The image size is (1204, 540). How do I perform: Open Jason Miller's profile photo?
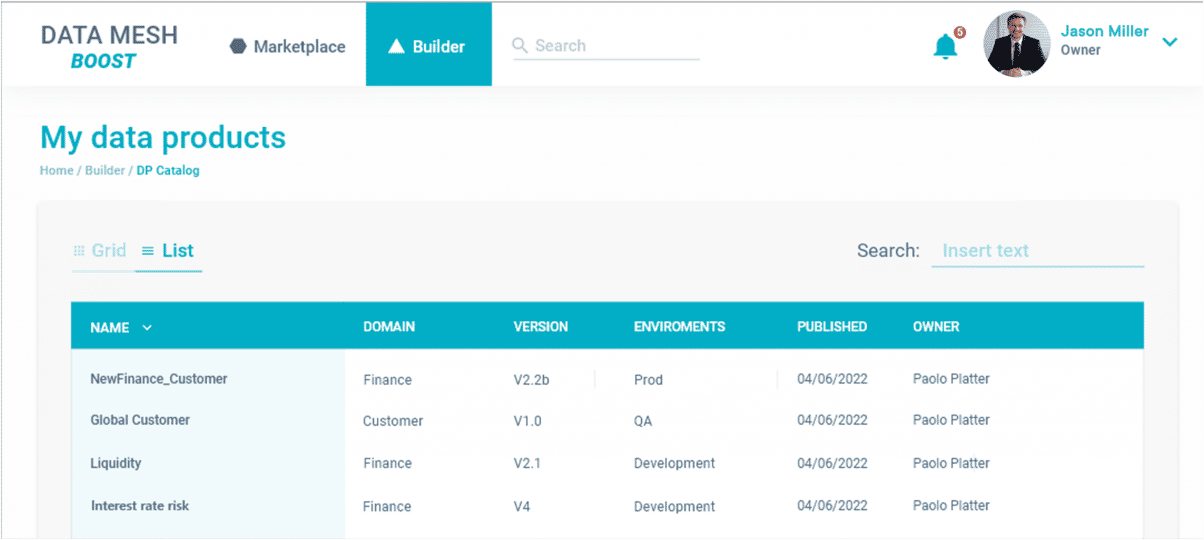[x=1017, y=44]
